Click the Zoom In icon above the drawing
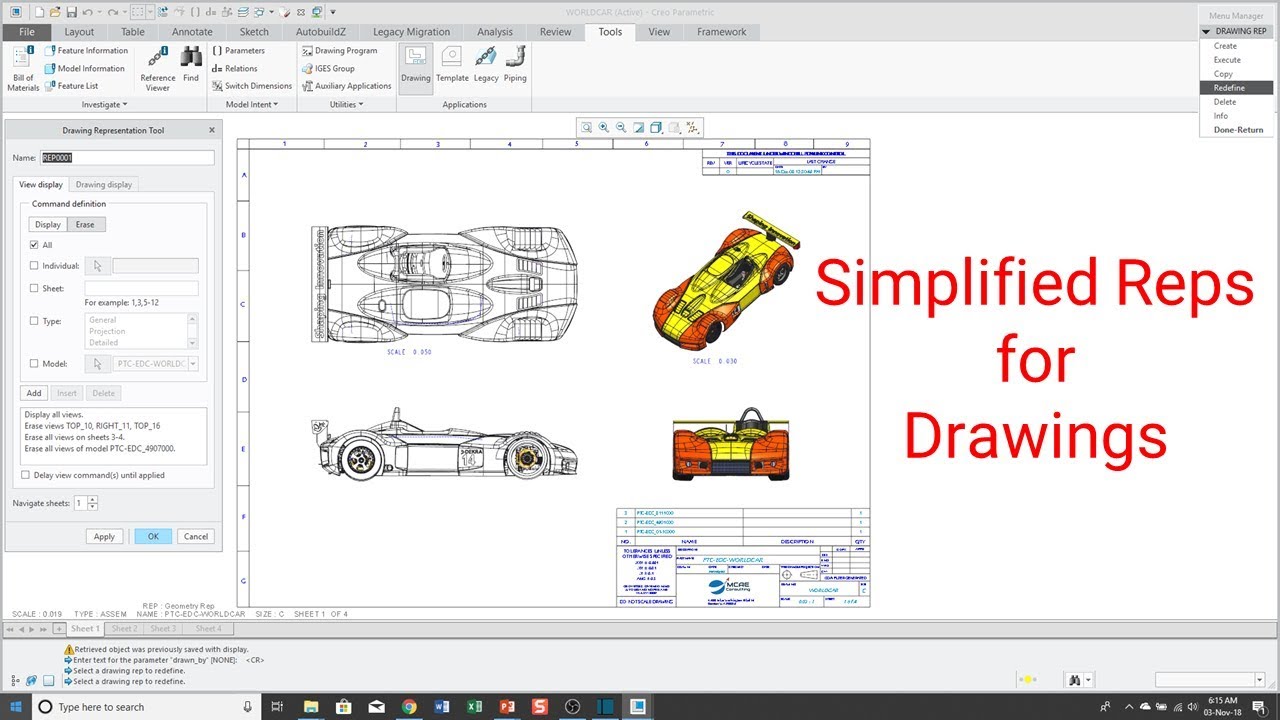 604,128
